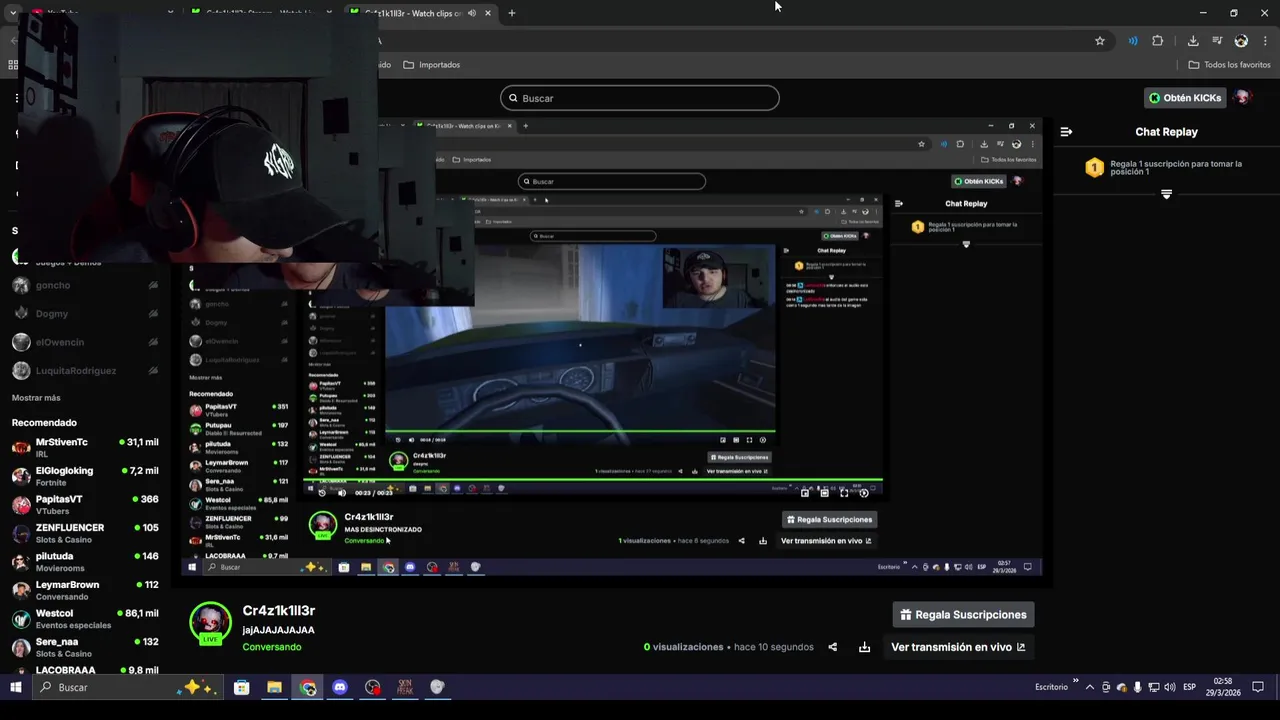The image size is (1280, 720).
Task: Switch the ESP keyboard language indicator
Action: point(1190,687)
